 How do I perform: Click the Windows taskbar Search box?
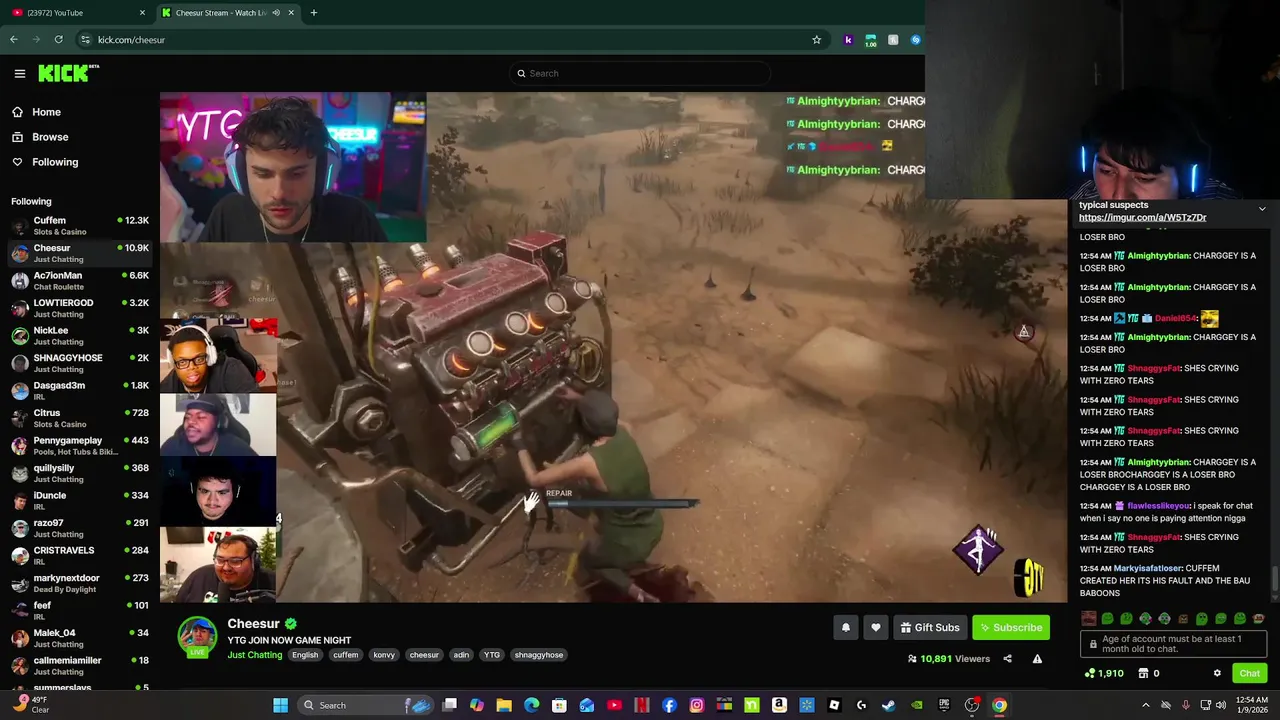point(365,705)
